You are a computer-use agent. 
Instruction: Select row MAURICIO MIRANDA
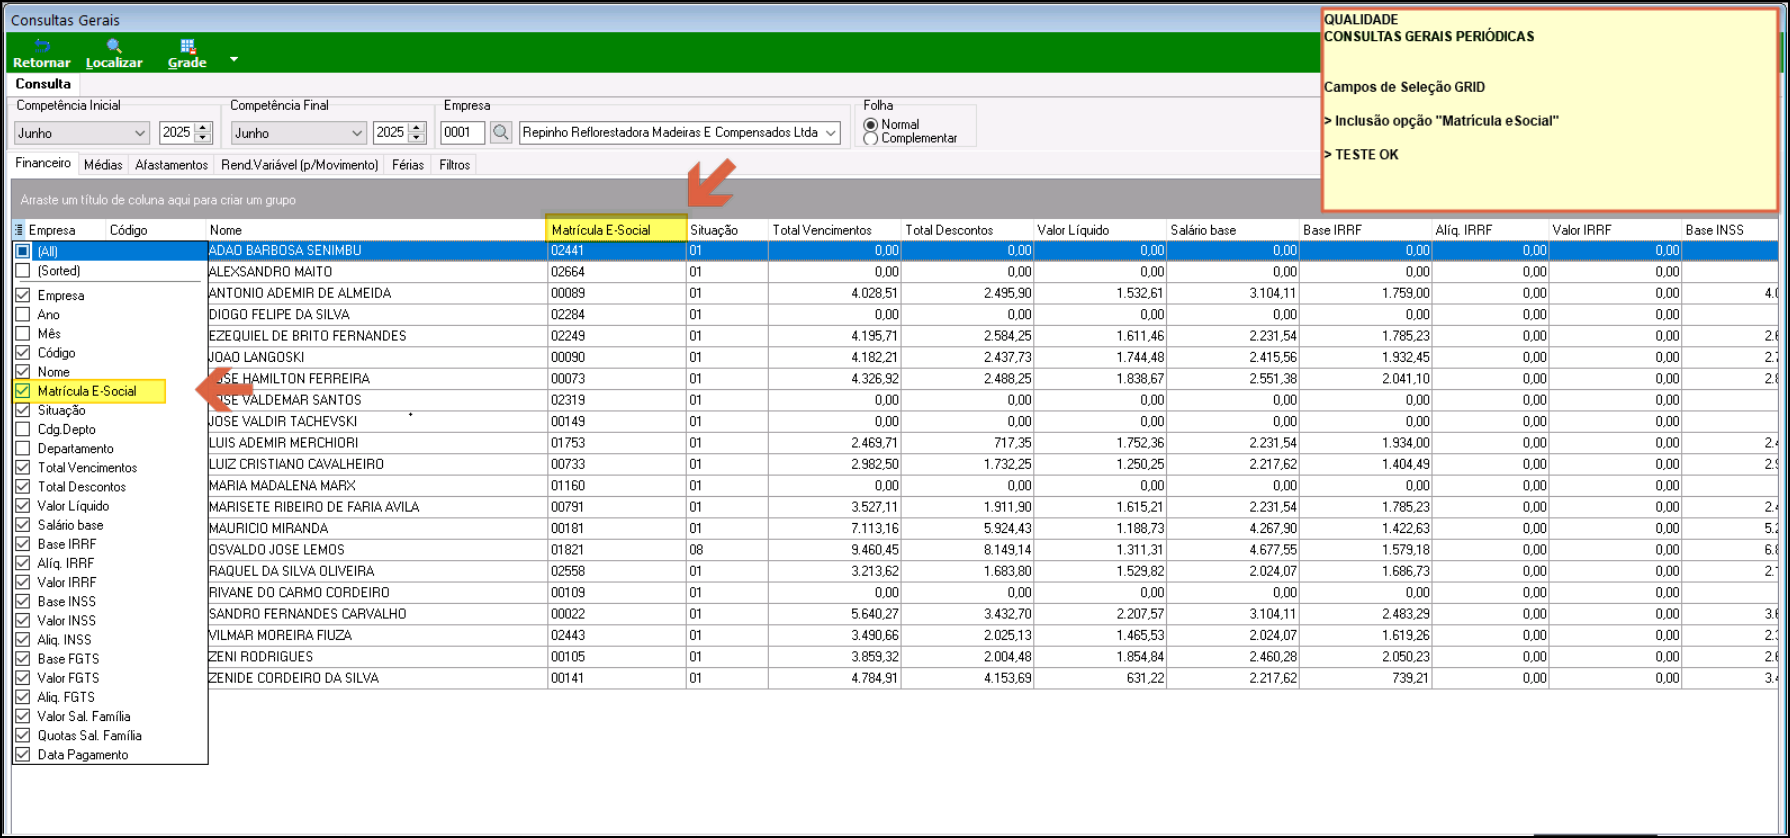point(993,528)
